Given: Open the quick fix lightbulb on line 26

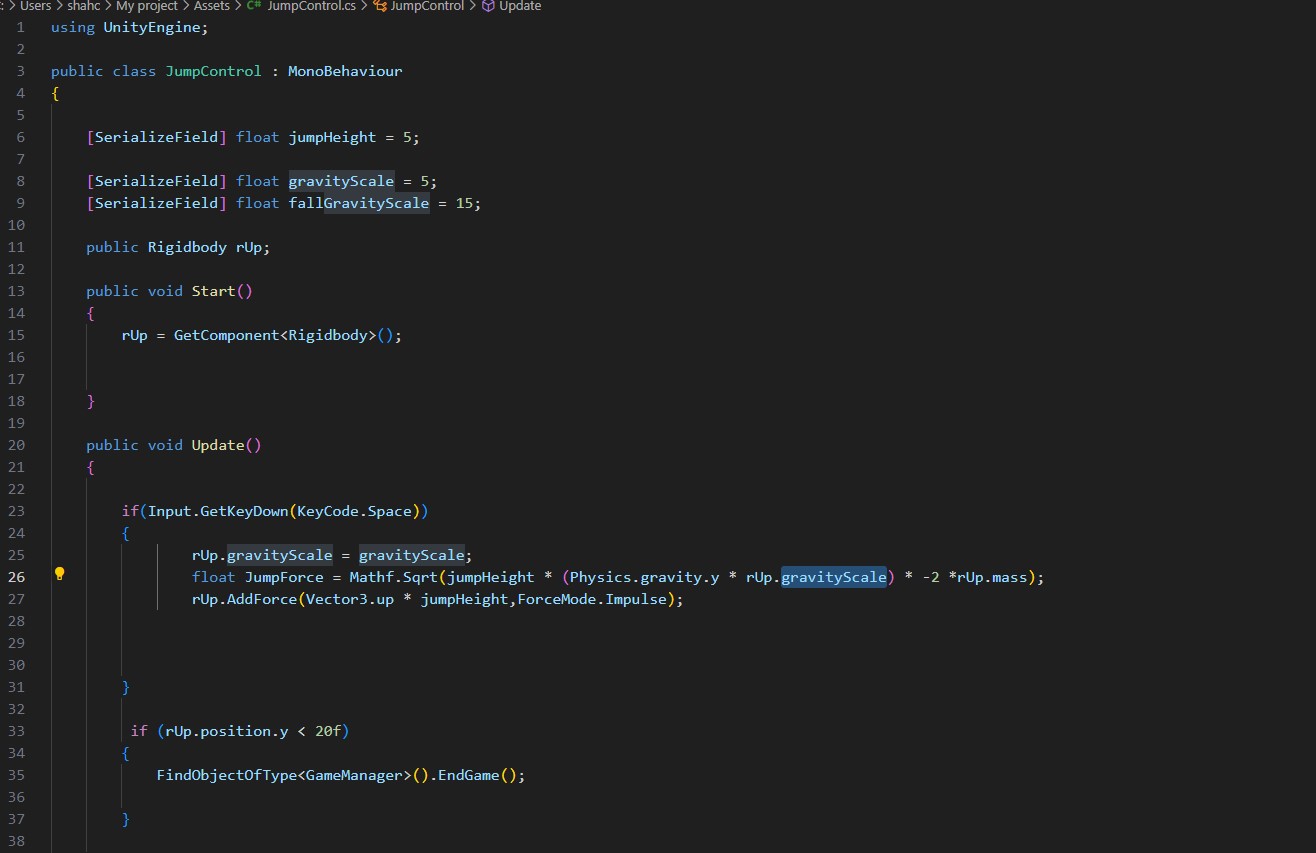Looking at the screenshot, I should click(60, 574).
